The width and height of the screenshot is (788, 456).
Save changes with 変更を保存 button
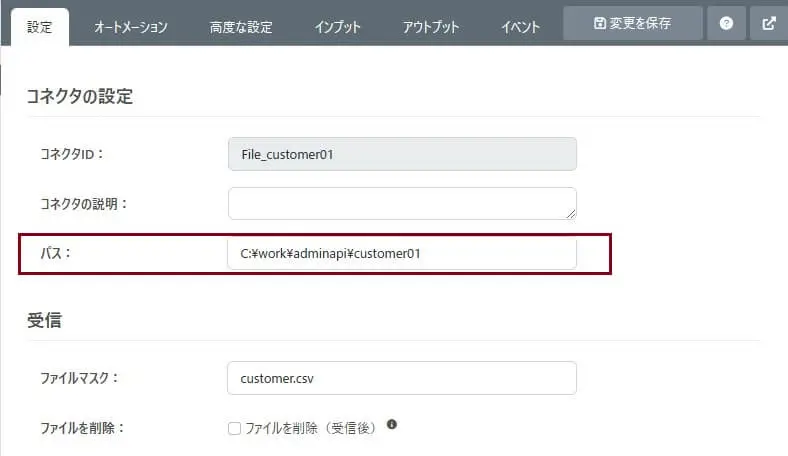pyautogui.click(x=632, y=23)
